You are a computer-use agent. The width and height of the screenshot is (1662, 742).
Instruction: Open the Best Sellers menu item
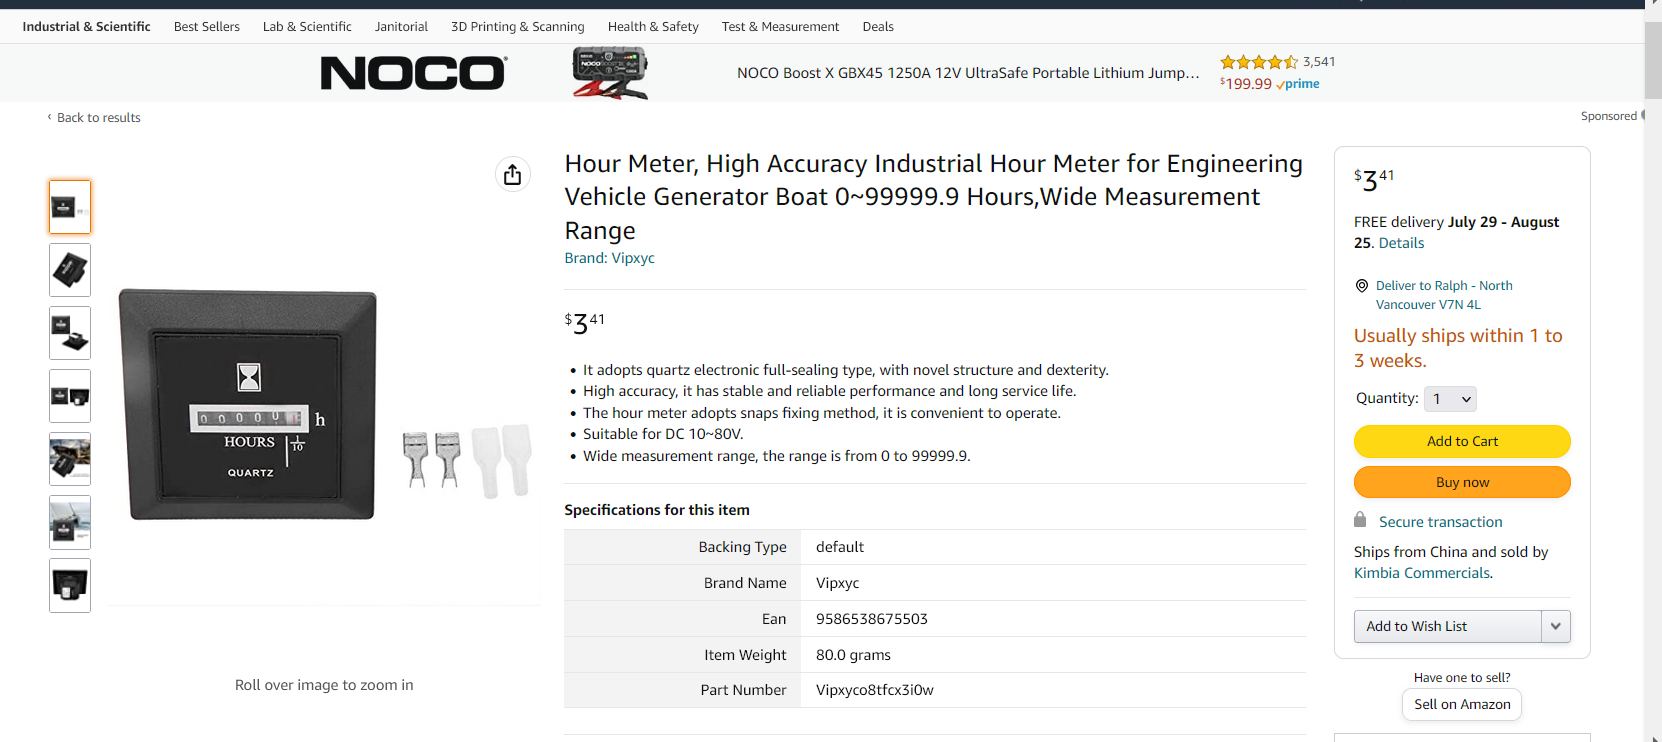(x=207, y=27)
